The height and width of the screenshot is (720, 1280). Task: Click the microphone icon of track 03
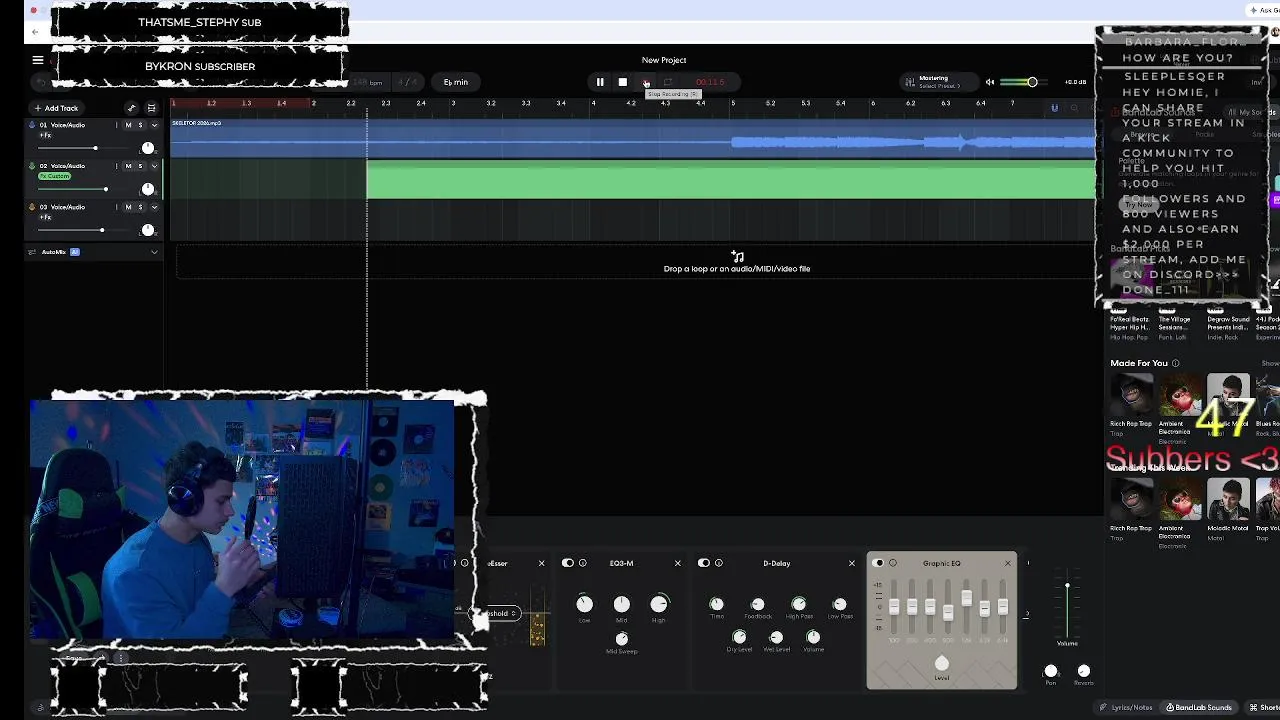click(31, 207)
